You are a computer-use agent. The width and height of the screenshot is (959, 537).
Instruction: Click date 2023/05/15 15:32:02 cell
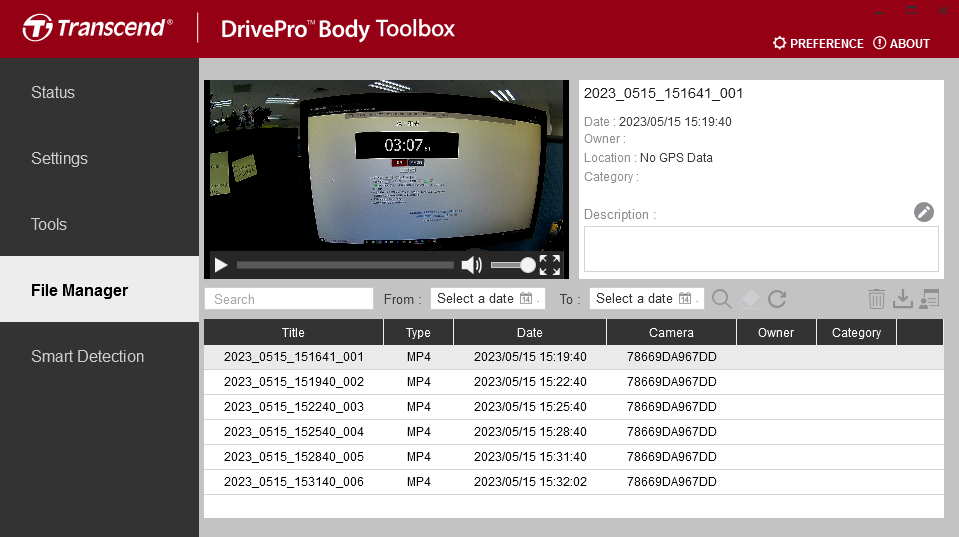(530, 482)
